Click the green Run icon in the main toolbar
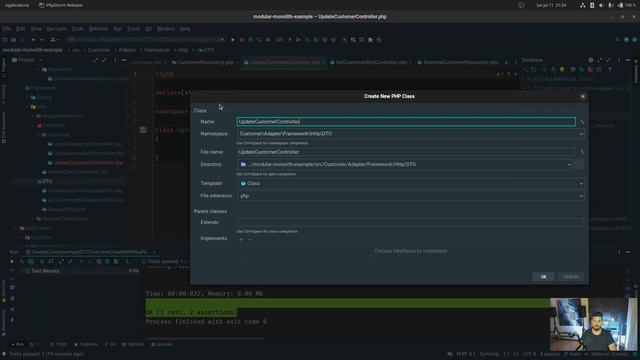Image resolution: width=640 pixels, height=360 pixels. 233,40
